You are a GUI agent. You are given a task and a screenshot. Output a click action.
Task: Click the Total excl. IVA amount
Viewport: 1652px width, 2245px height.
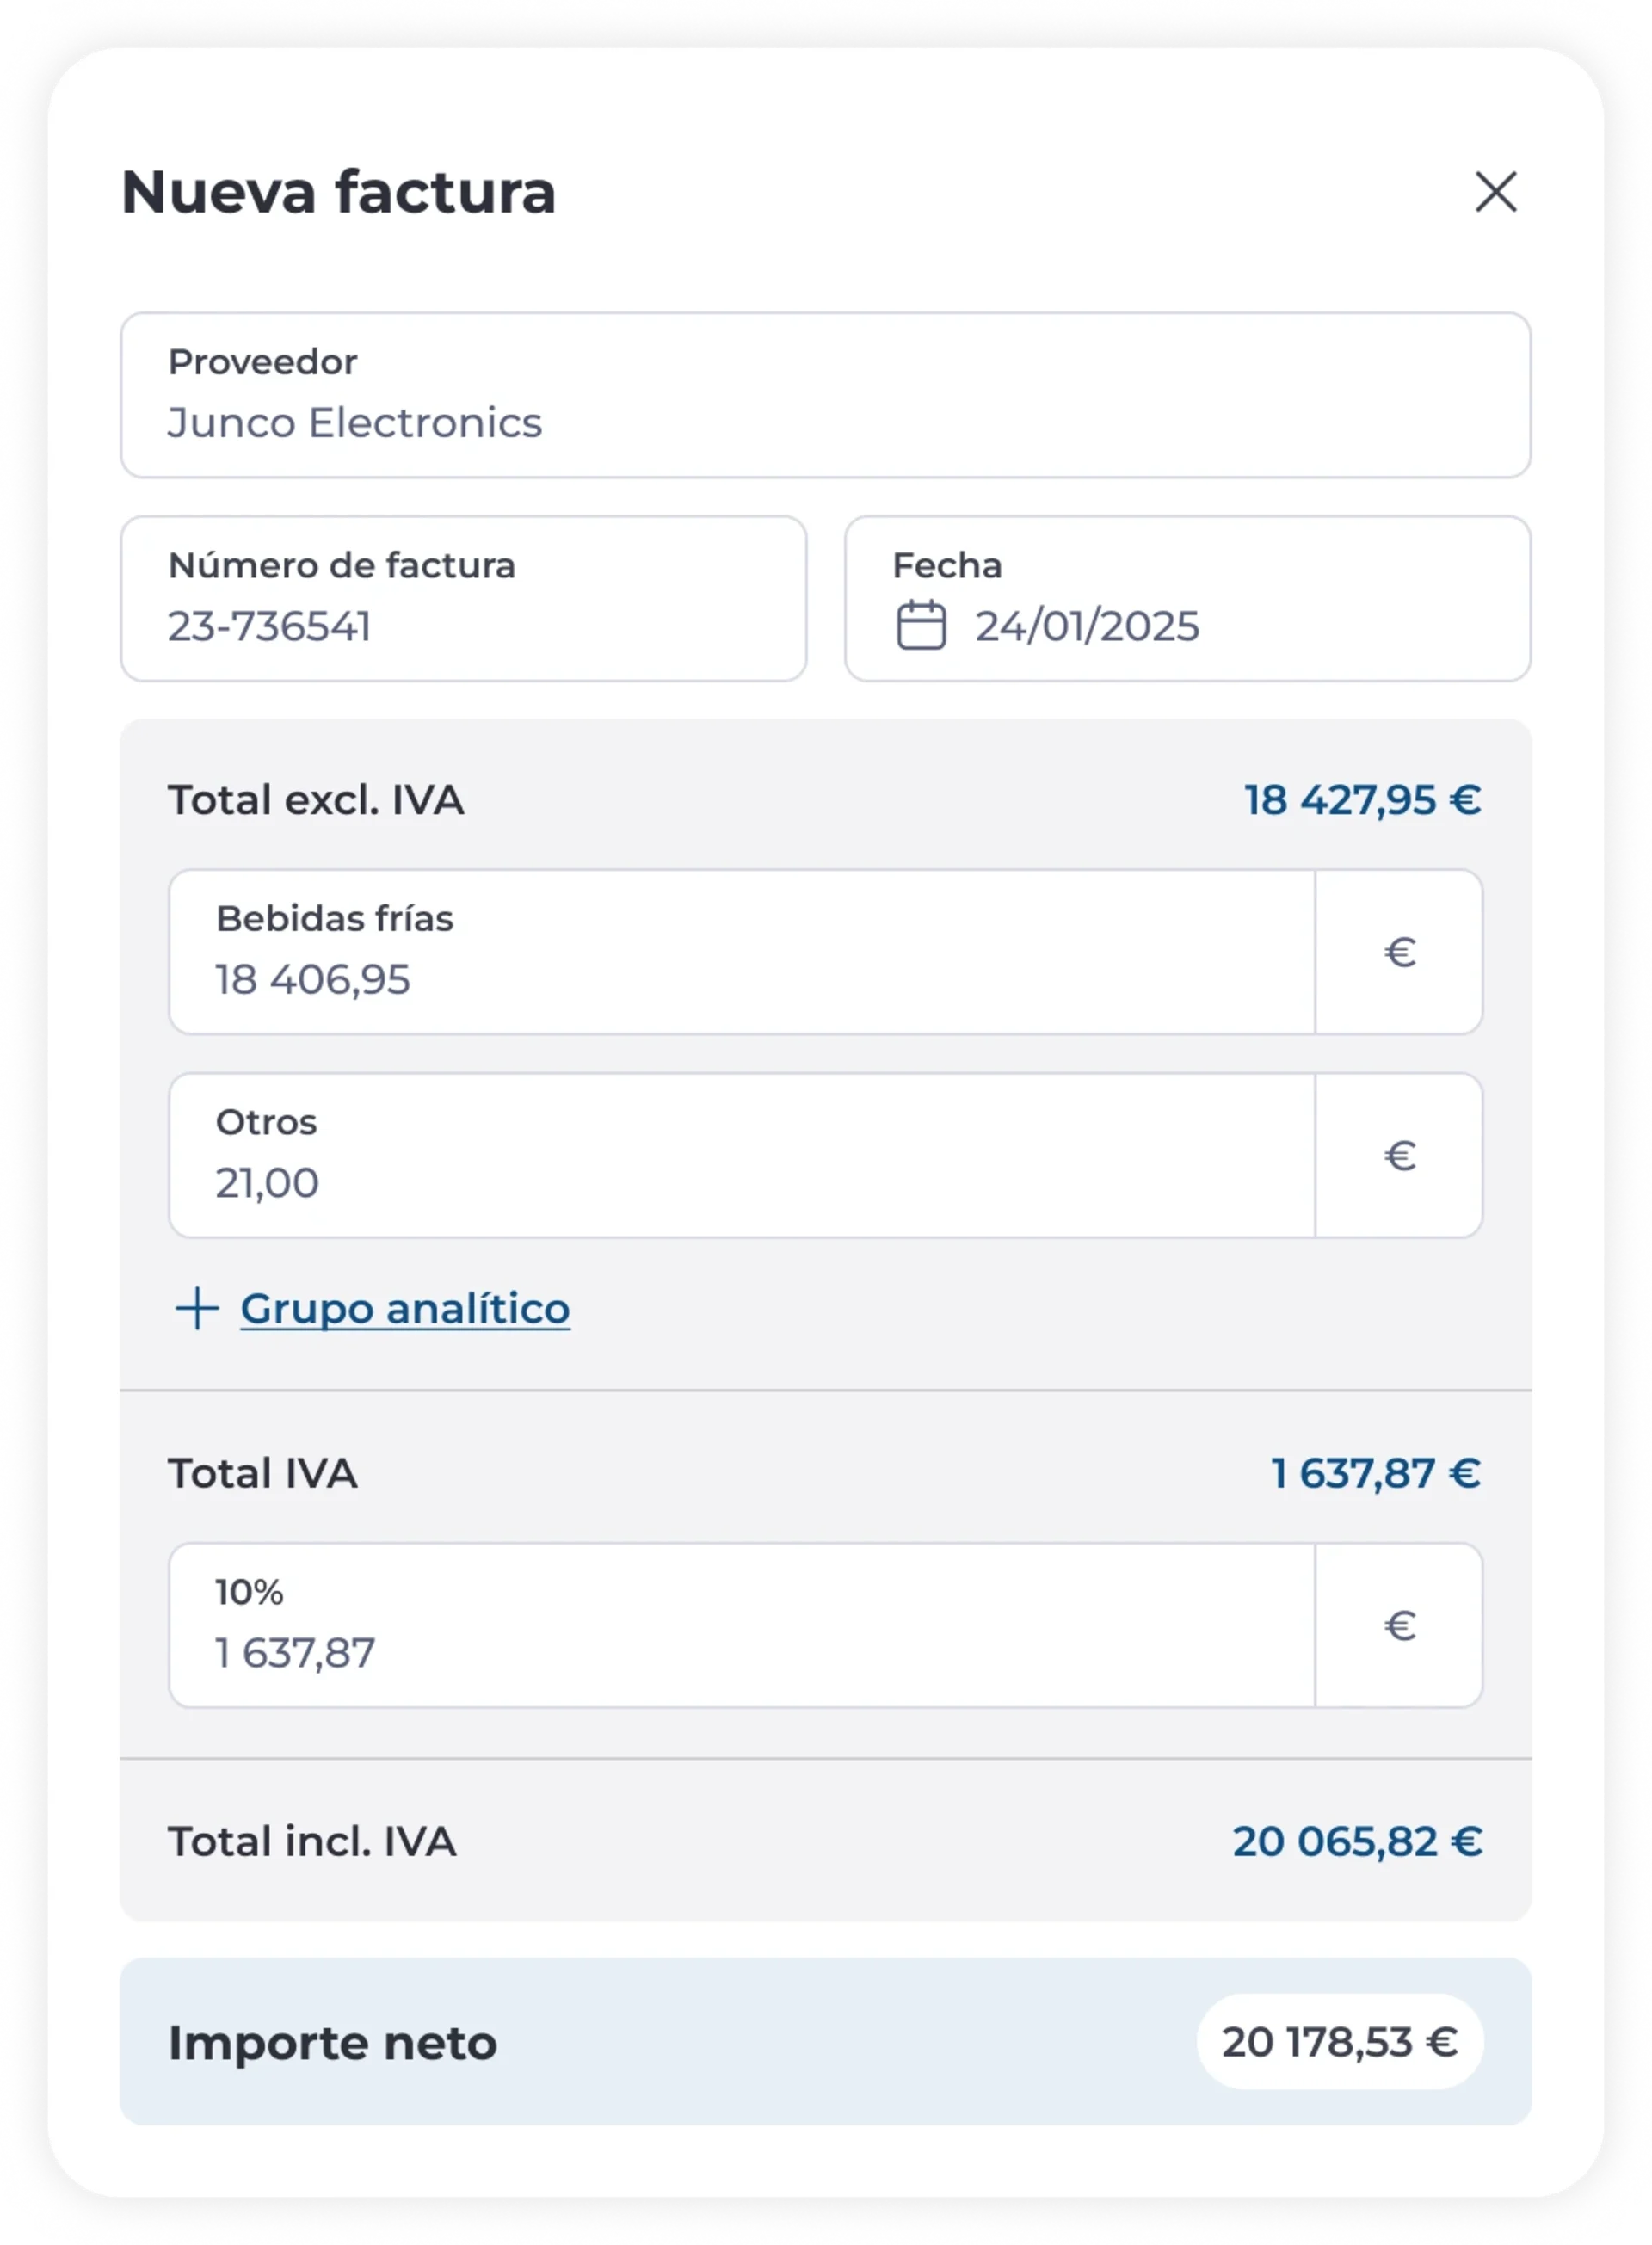point(1362,800)
